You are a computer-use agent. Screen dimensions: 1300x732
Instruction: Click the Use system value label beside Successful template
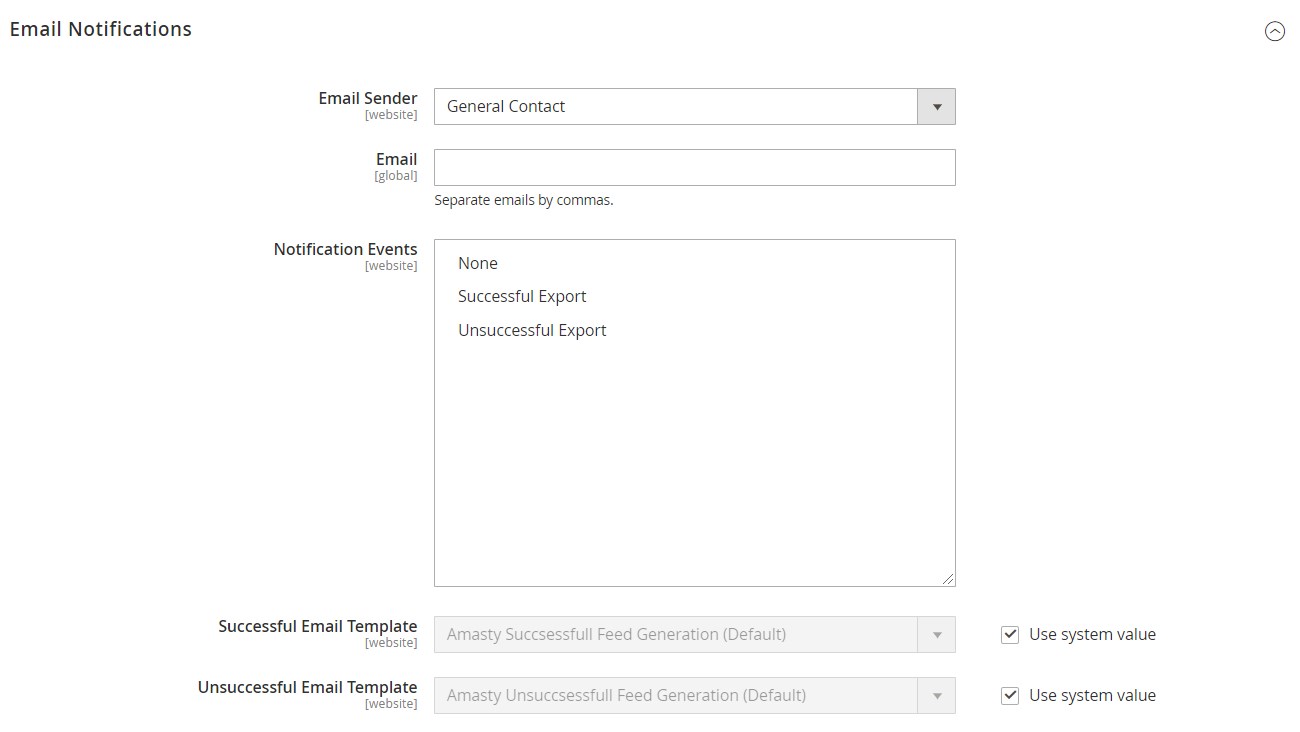(1092, 634)
